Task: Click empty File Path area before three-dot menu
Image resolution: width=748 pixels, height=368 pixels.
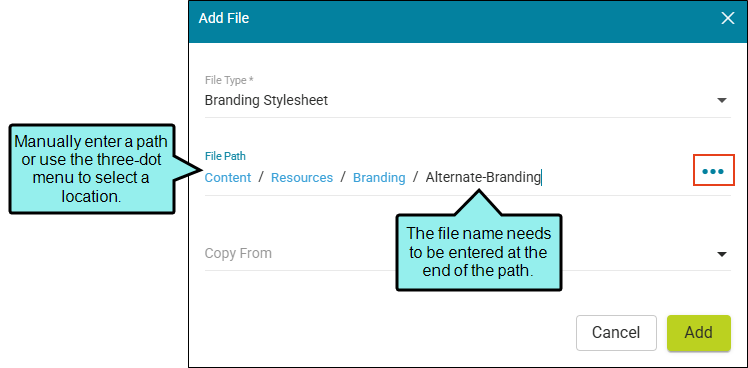Action: [x=615, y=178]
